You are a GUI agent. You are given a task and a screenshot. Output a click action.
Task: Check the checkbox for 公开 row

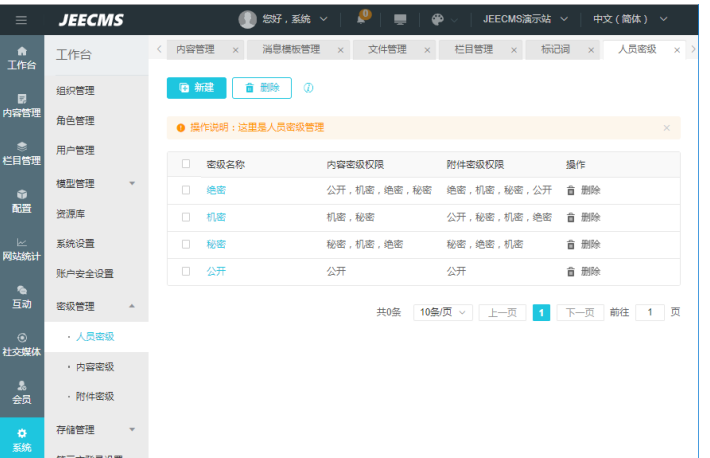point(186,271)
